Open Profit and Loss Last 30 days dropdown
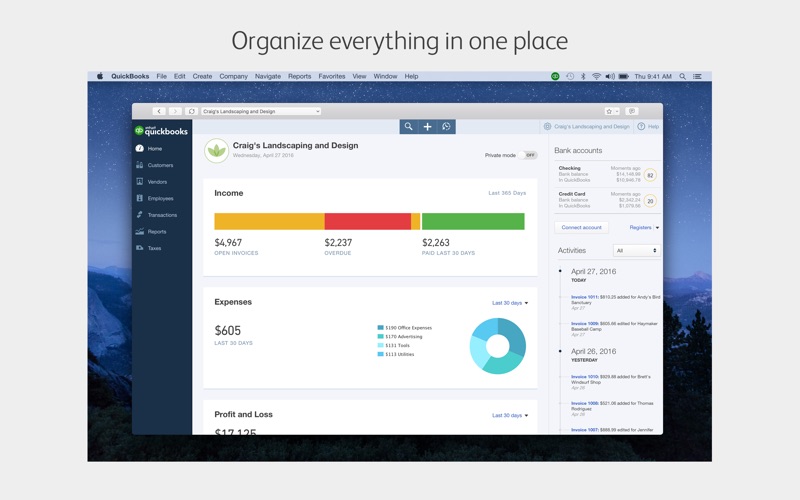Image resolution: width=800 pixels, height=500 pixels. click(x=510, y=415)
